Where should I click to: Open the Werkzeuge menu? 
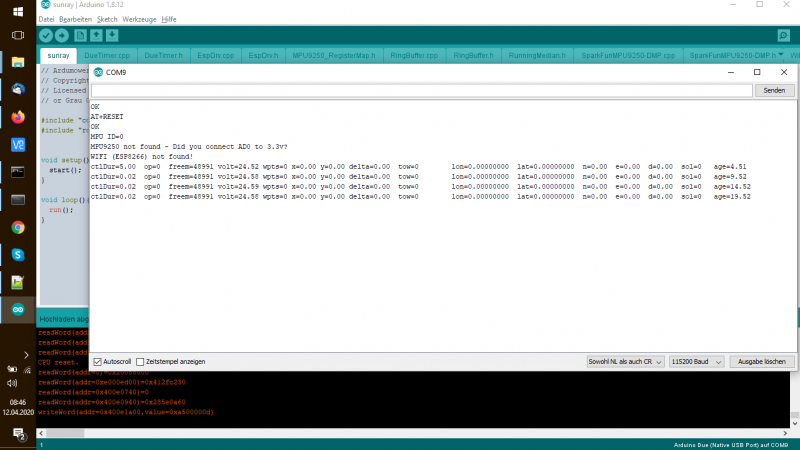coord(139,19)
